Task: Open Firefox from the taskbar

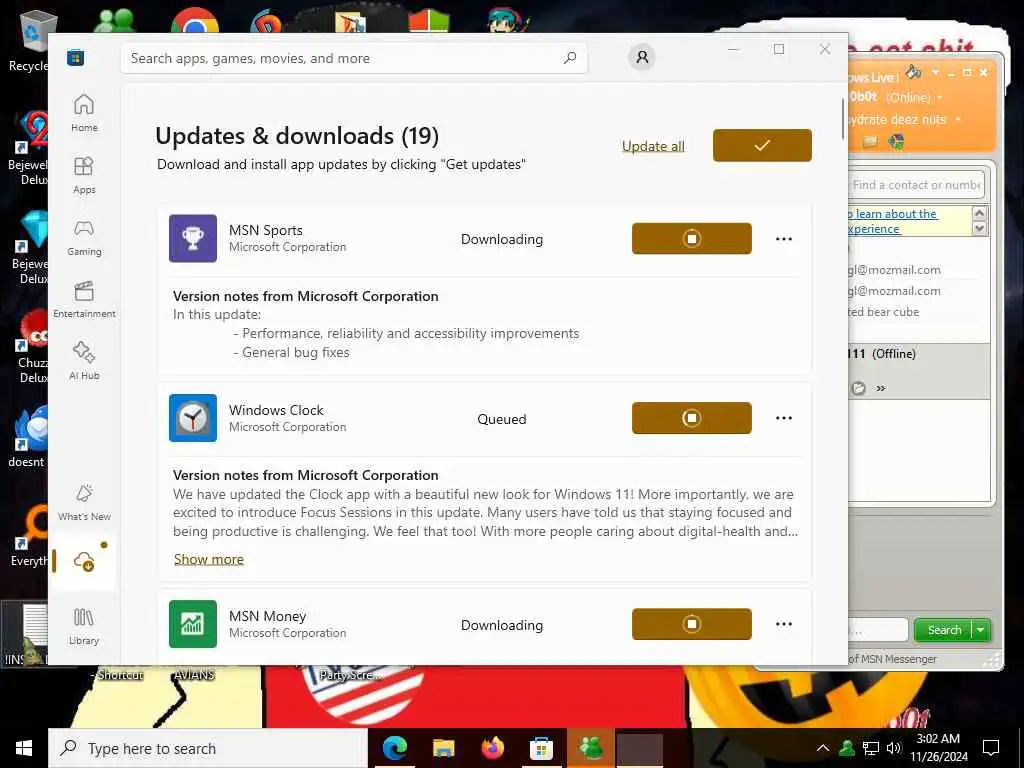Action: point(492,748)
